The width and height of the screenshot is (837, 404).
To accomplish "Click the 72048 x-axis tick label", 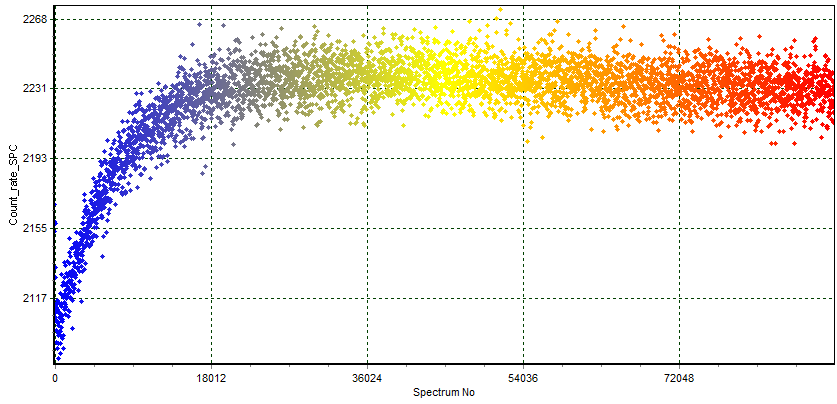I will (x=679, y=379).
